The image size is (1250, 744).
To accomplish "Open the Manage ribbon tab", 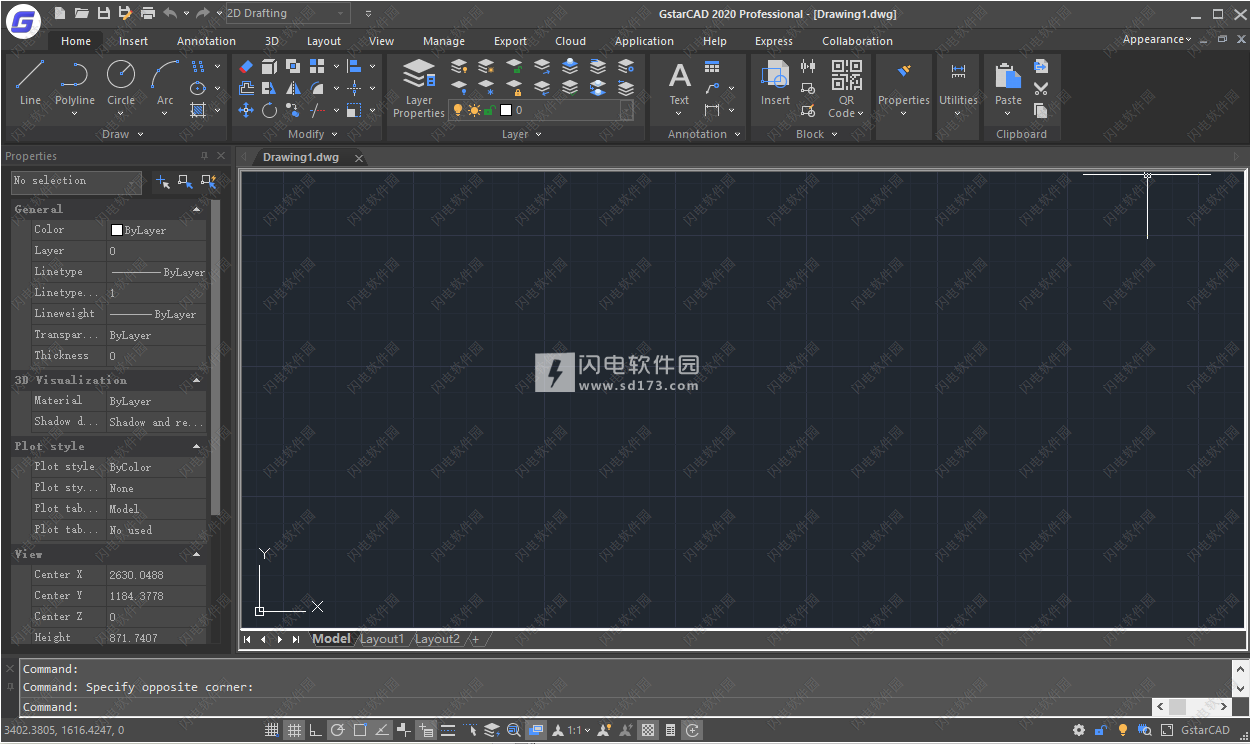I will click(443, 41).
